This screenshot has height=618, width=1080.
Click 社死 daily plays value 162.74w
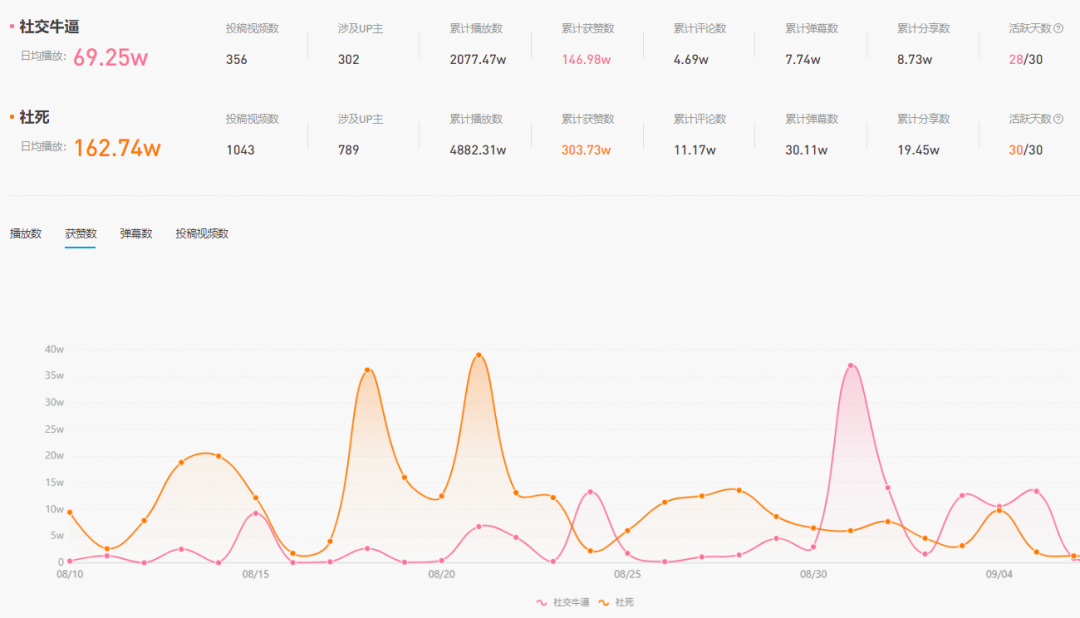coord(117,148)
